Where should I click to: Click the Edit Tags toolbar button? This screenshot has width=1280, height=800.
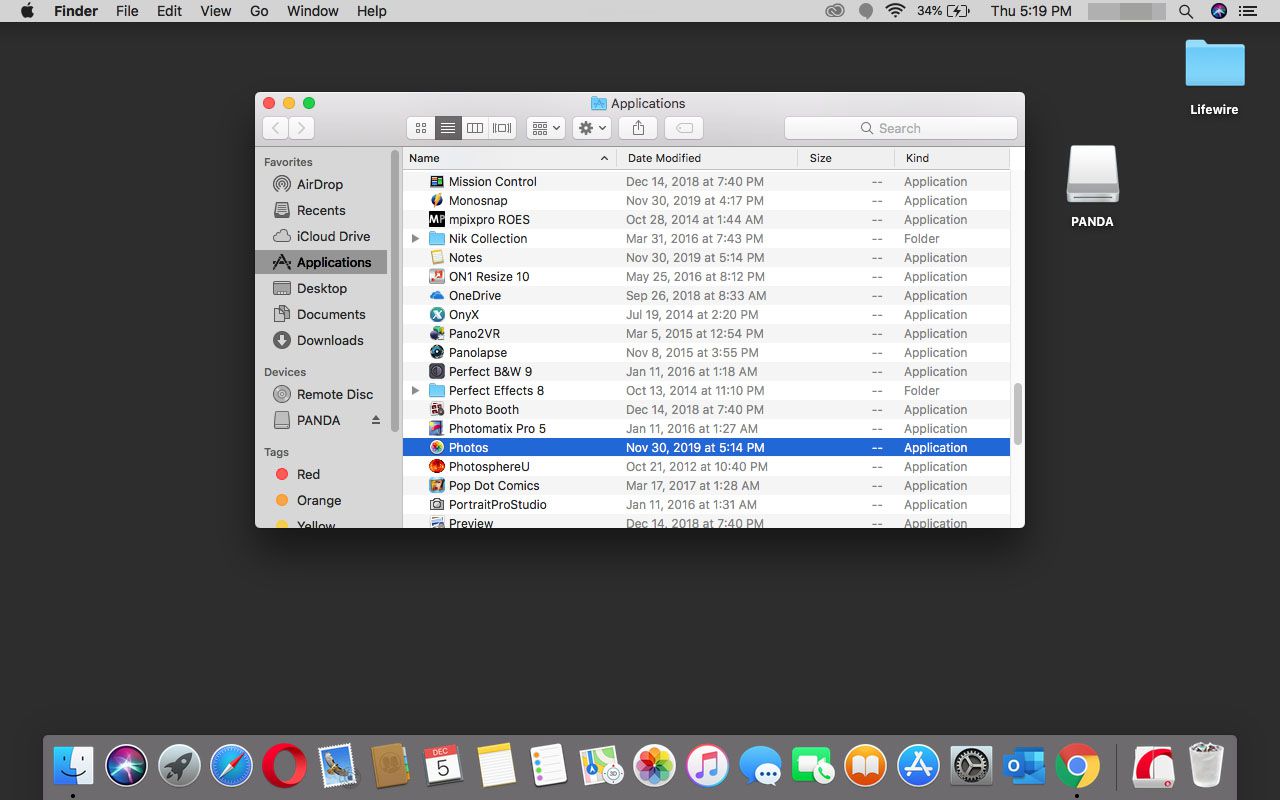point(684,128)
